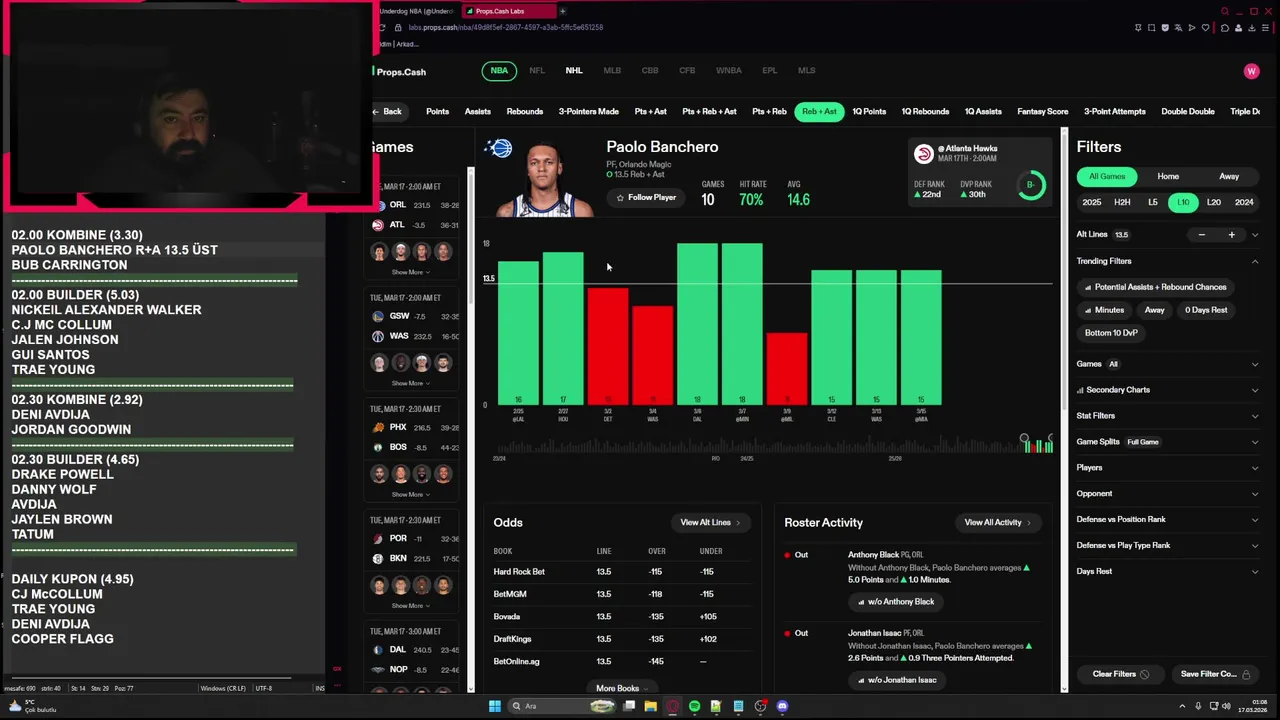
Task: Select the All Games filter
Action: pos(1107,177)
